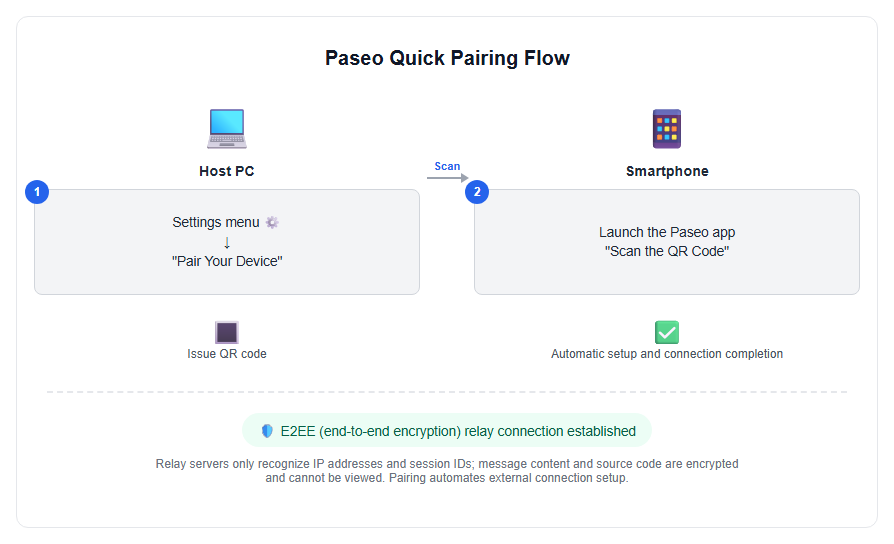Click Automatic setup and connection completion text
Viewport: 894px width, 544px height.
tap(667, 354)
